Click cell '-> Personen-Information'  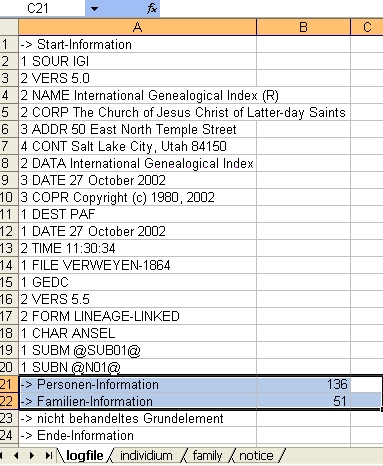[x=137, y=384]
